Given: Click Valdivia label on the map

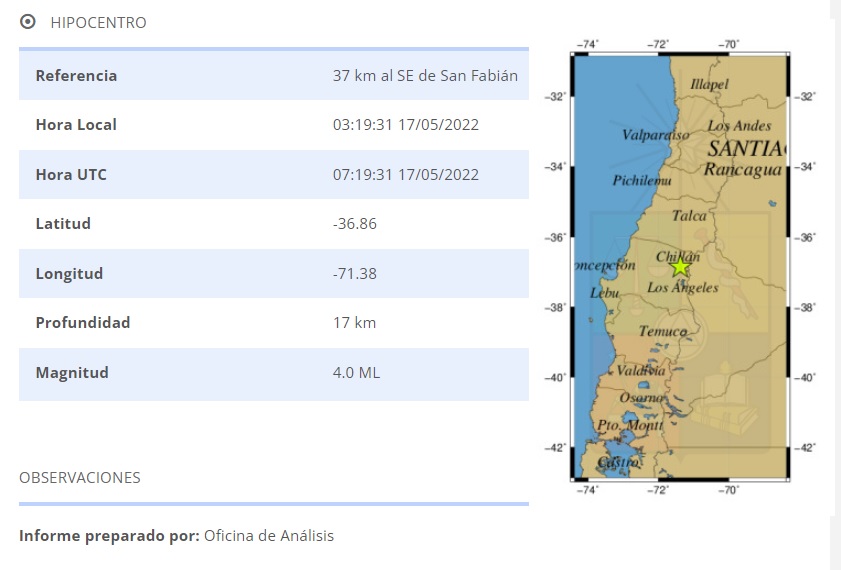Looking at the screenshot, I should point(640,370).
